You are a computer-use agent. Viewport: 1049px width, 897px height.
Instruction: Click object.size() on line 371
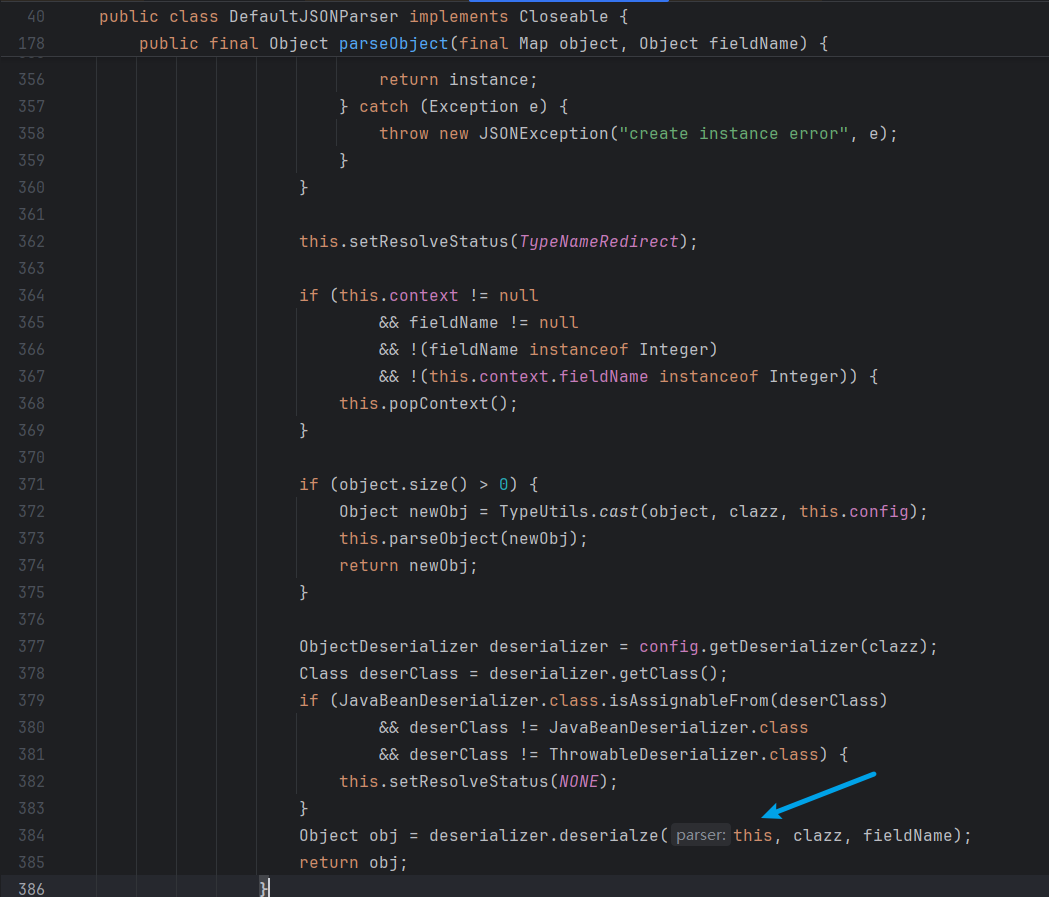tap(403, 484)
